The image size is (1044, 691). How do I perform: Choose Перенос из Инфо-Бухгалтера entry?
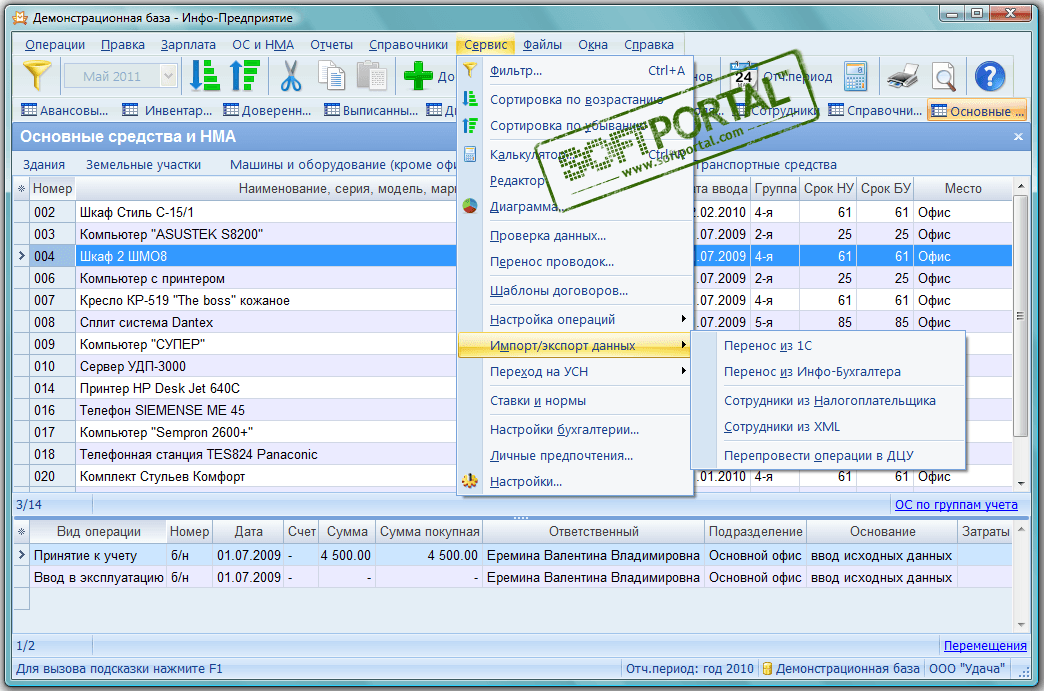pos(828,371)
